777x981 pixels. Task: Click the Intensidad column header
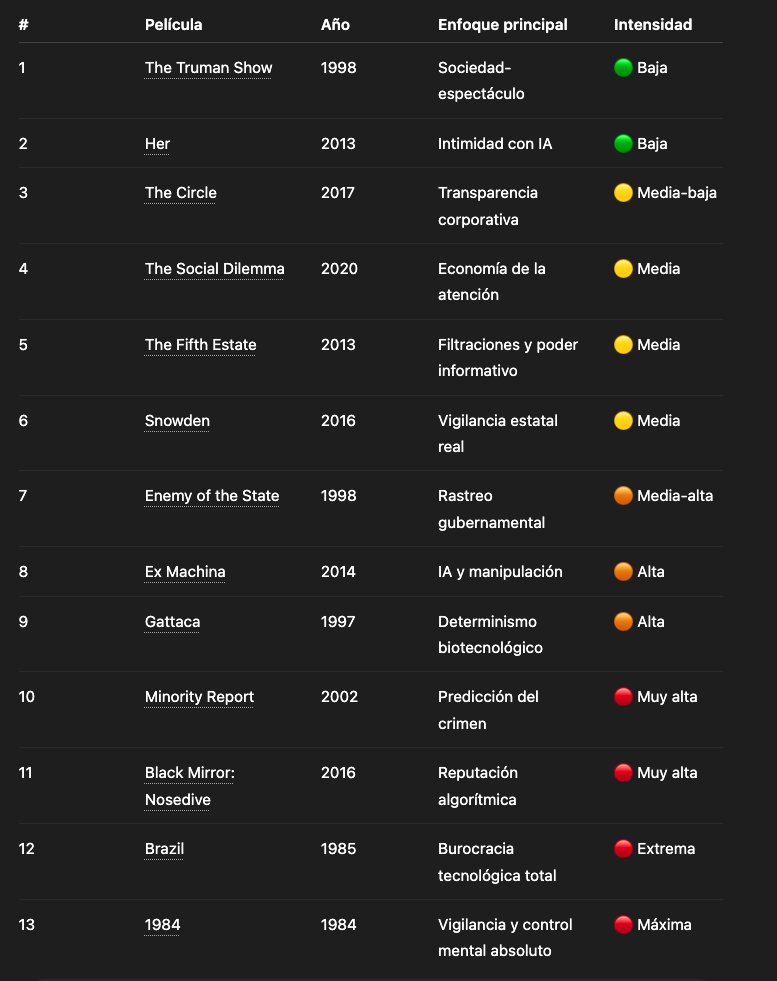(653, 25)
